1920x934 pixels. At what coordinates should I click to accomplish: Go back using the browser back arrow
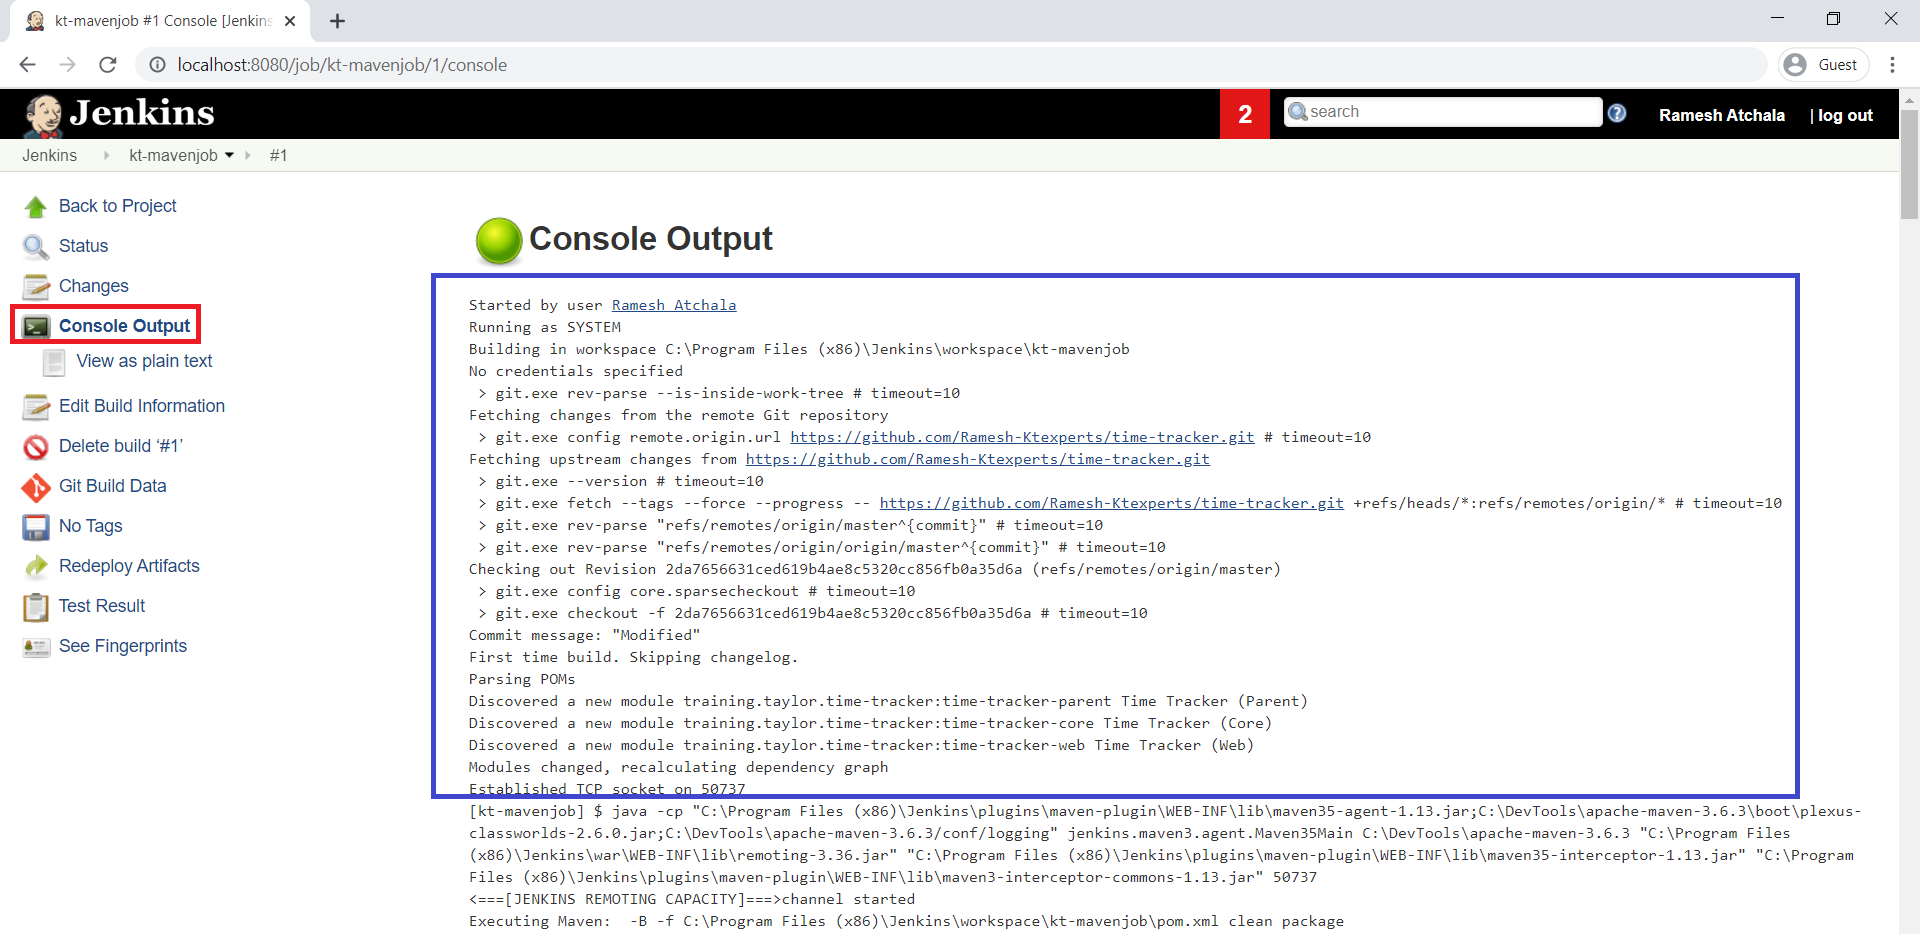point(28,65)
